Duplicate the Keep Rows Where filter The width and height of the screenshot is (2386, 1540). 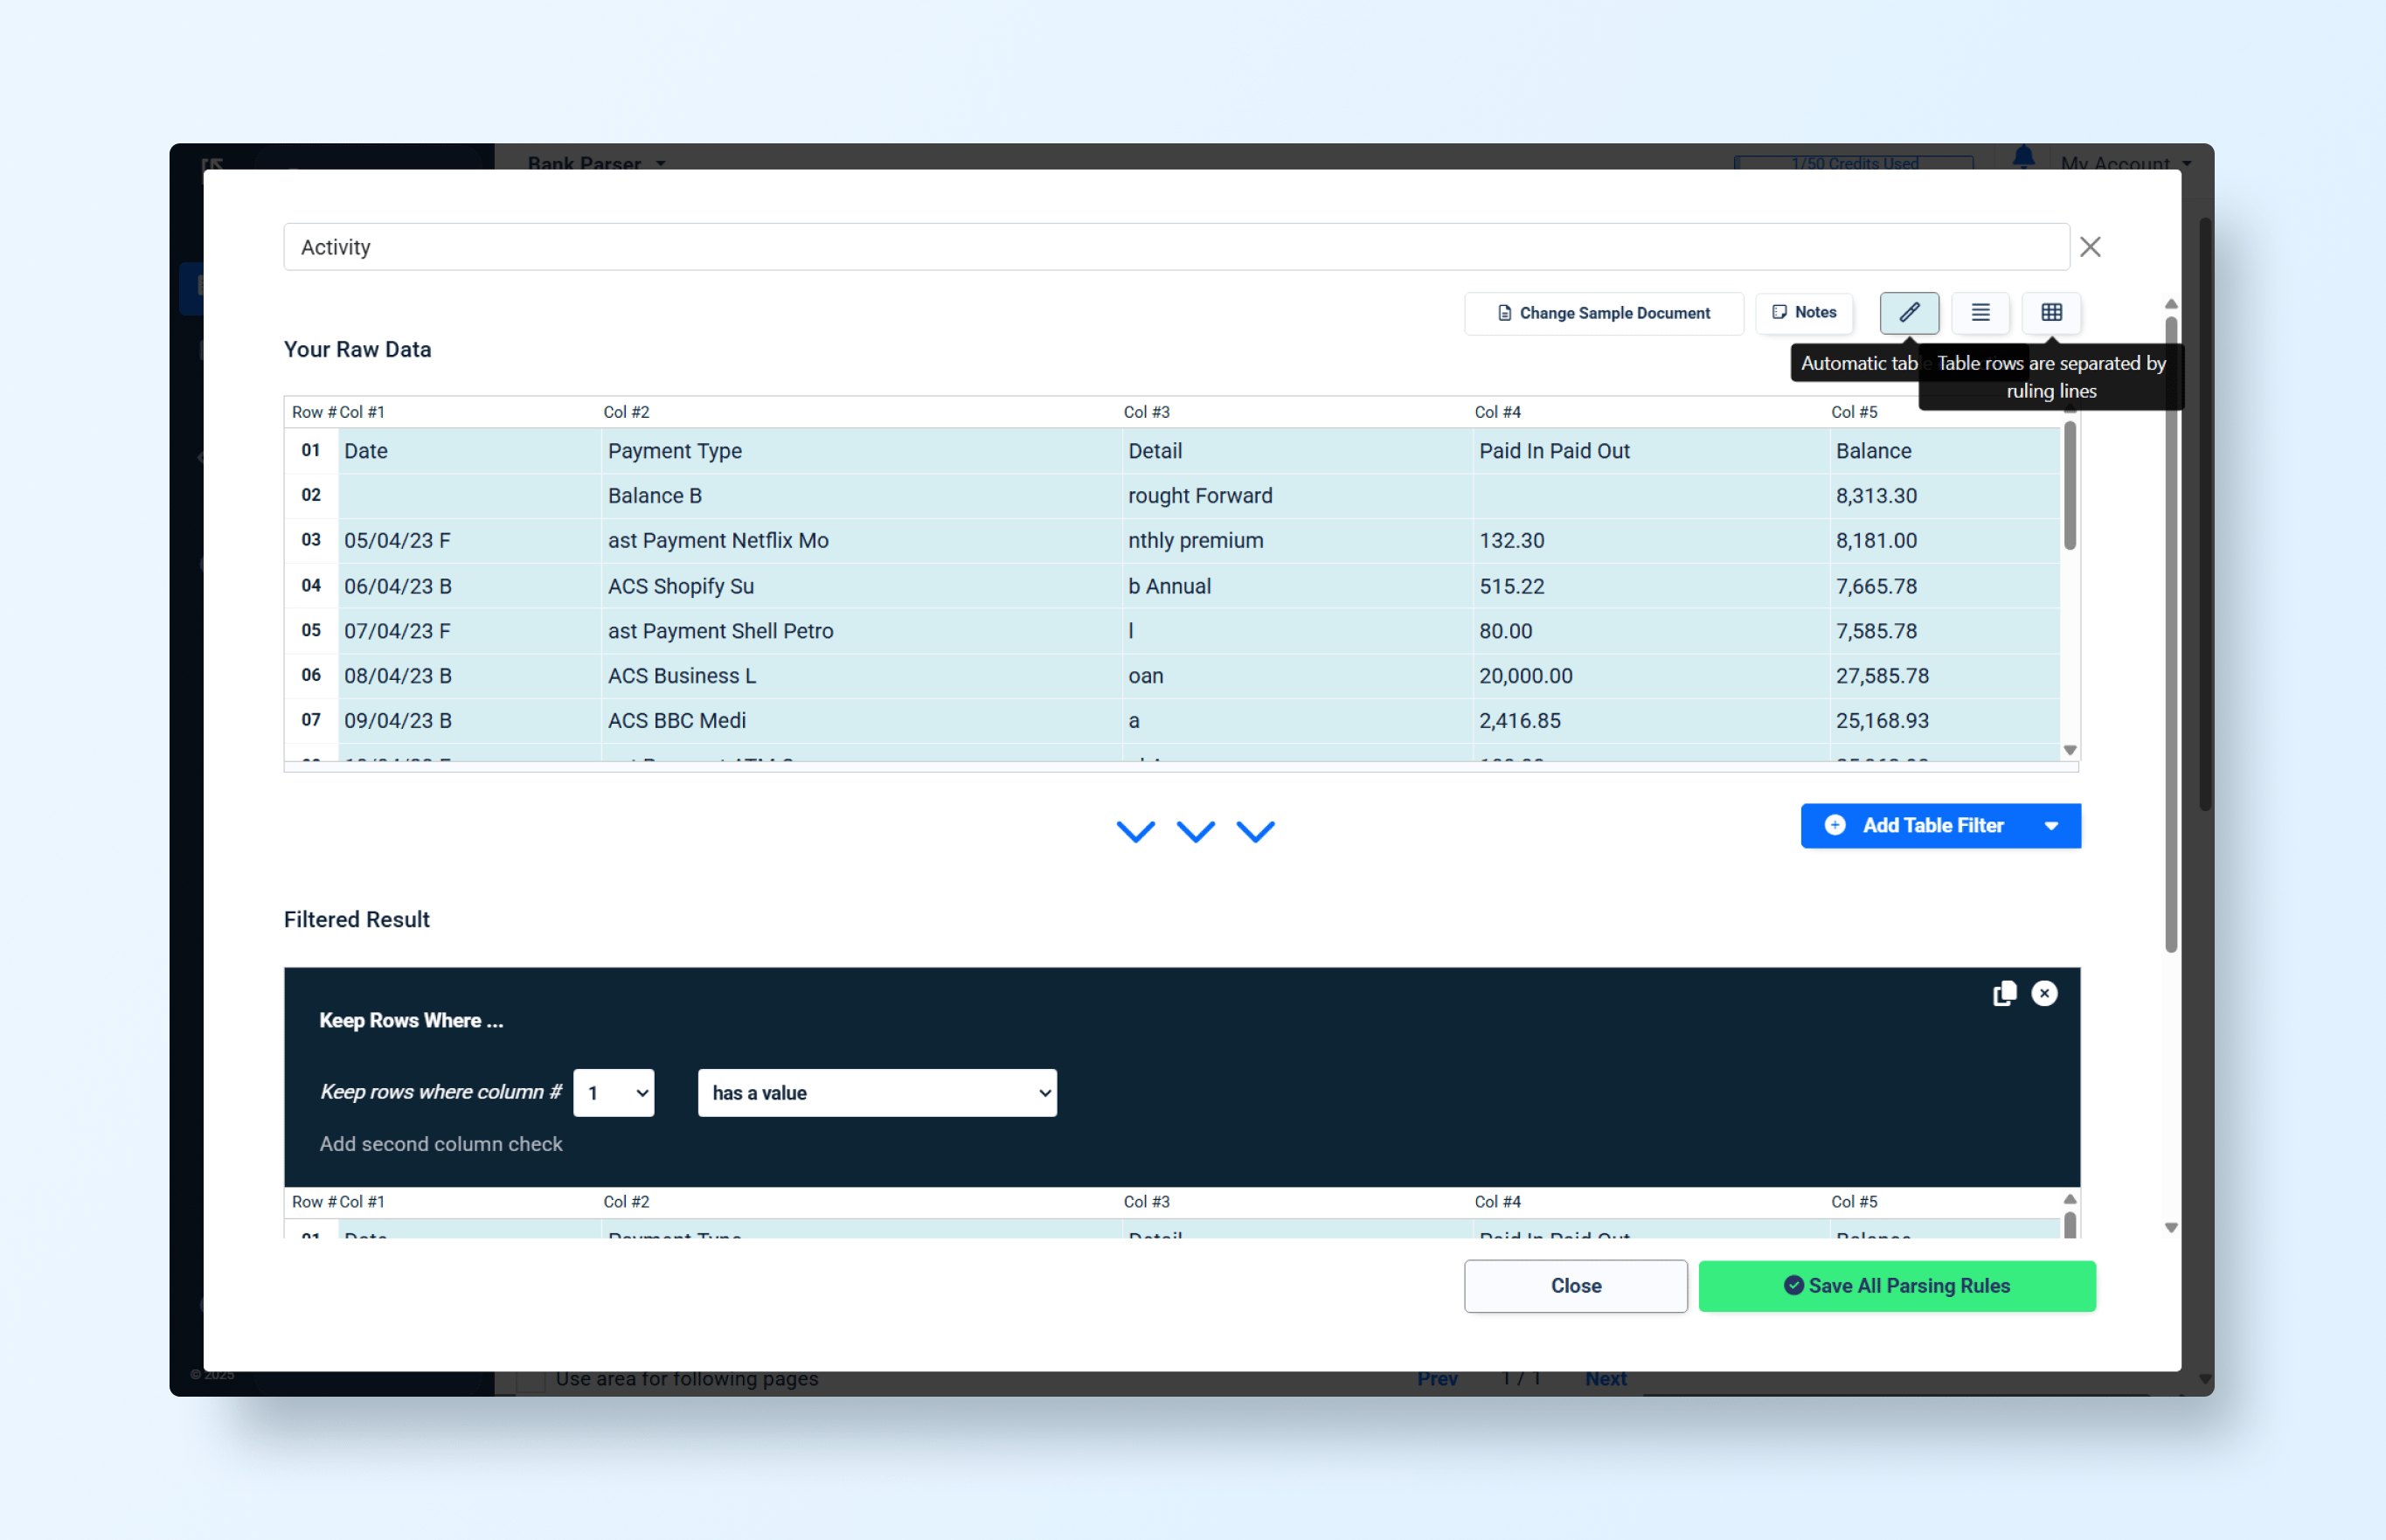(x=2003, y=993)
